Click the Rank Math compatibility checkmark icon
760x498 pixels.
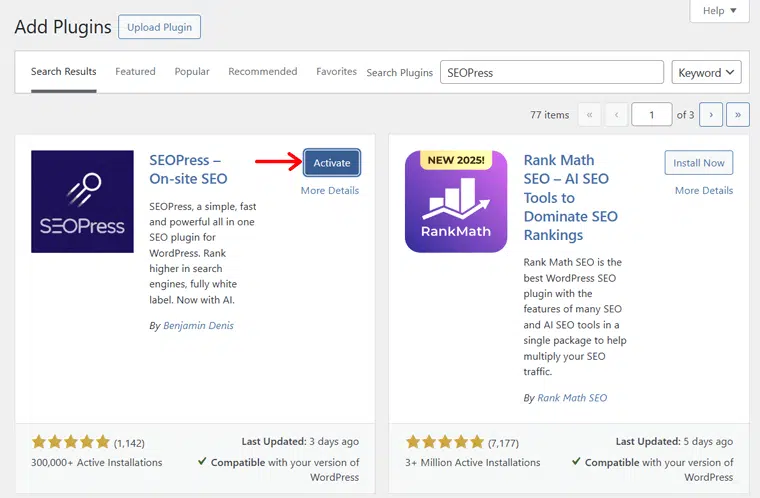click(576, 461)
